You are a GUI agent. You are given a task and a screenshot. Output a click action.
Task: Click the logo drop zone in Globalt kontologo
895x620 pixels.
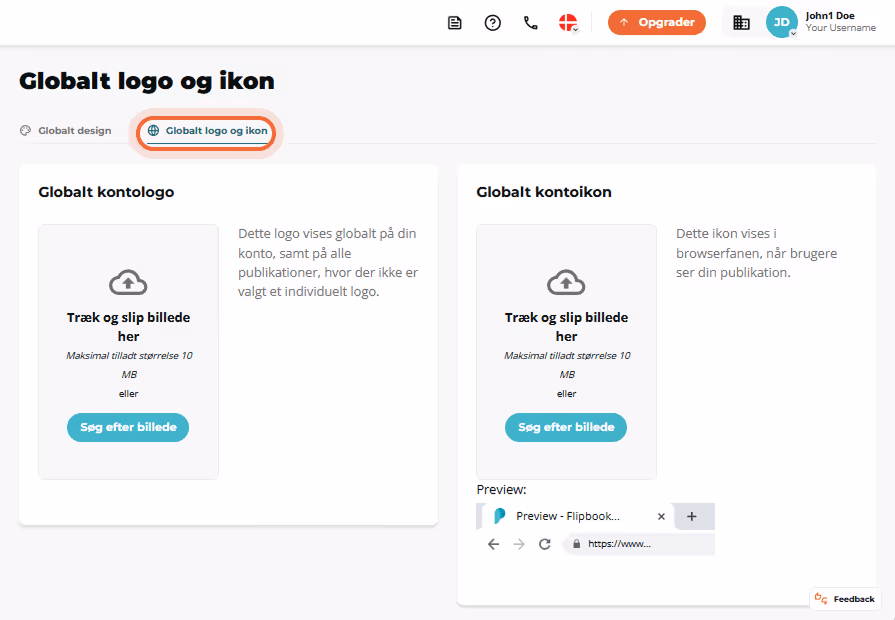coord(128,352)
